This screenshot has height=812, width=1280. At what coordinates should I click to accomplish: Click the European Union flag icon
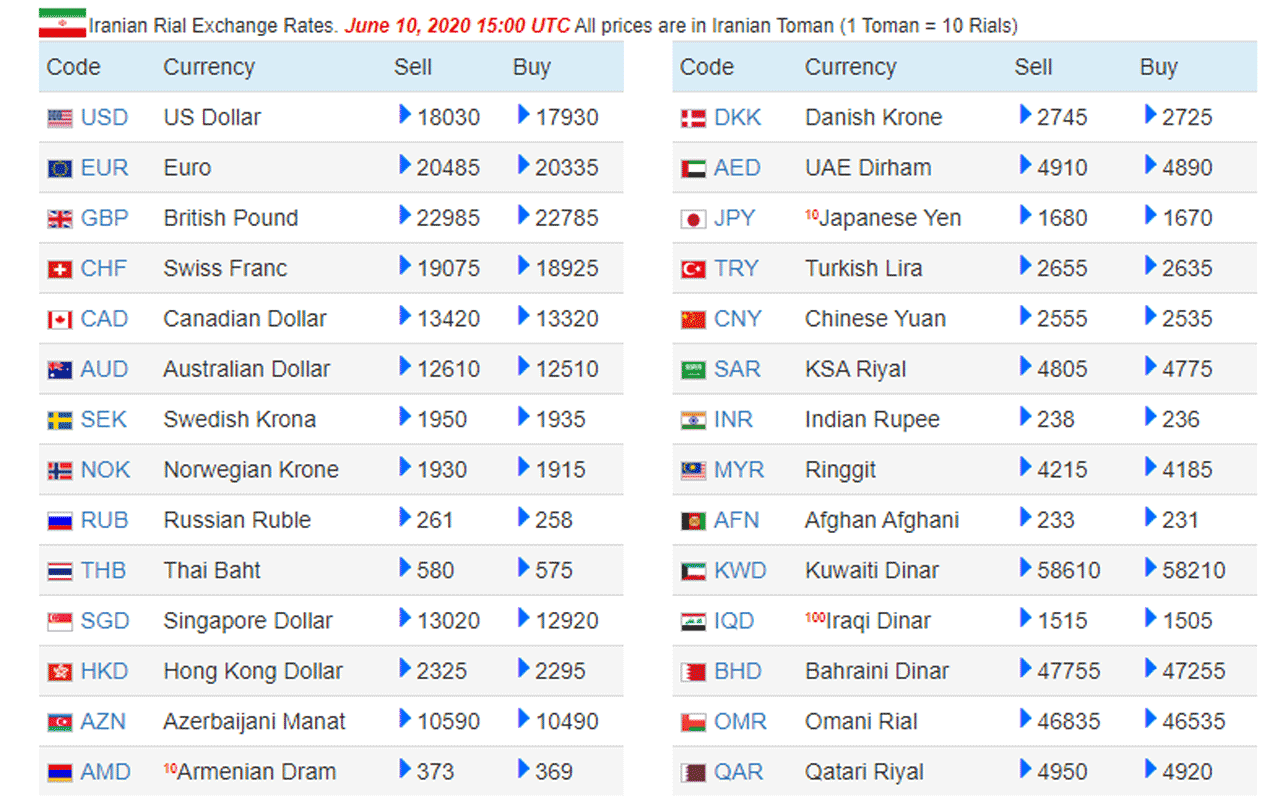coord(60,169)
